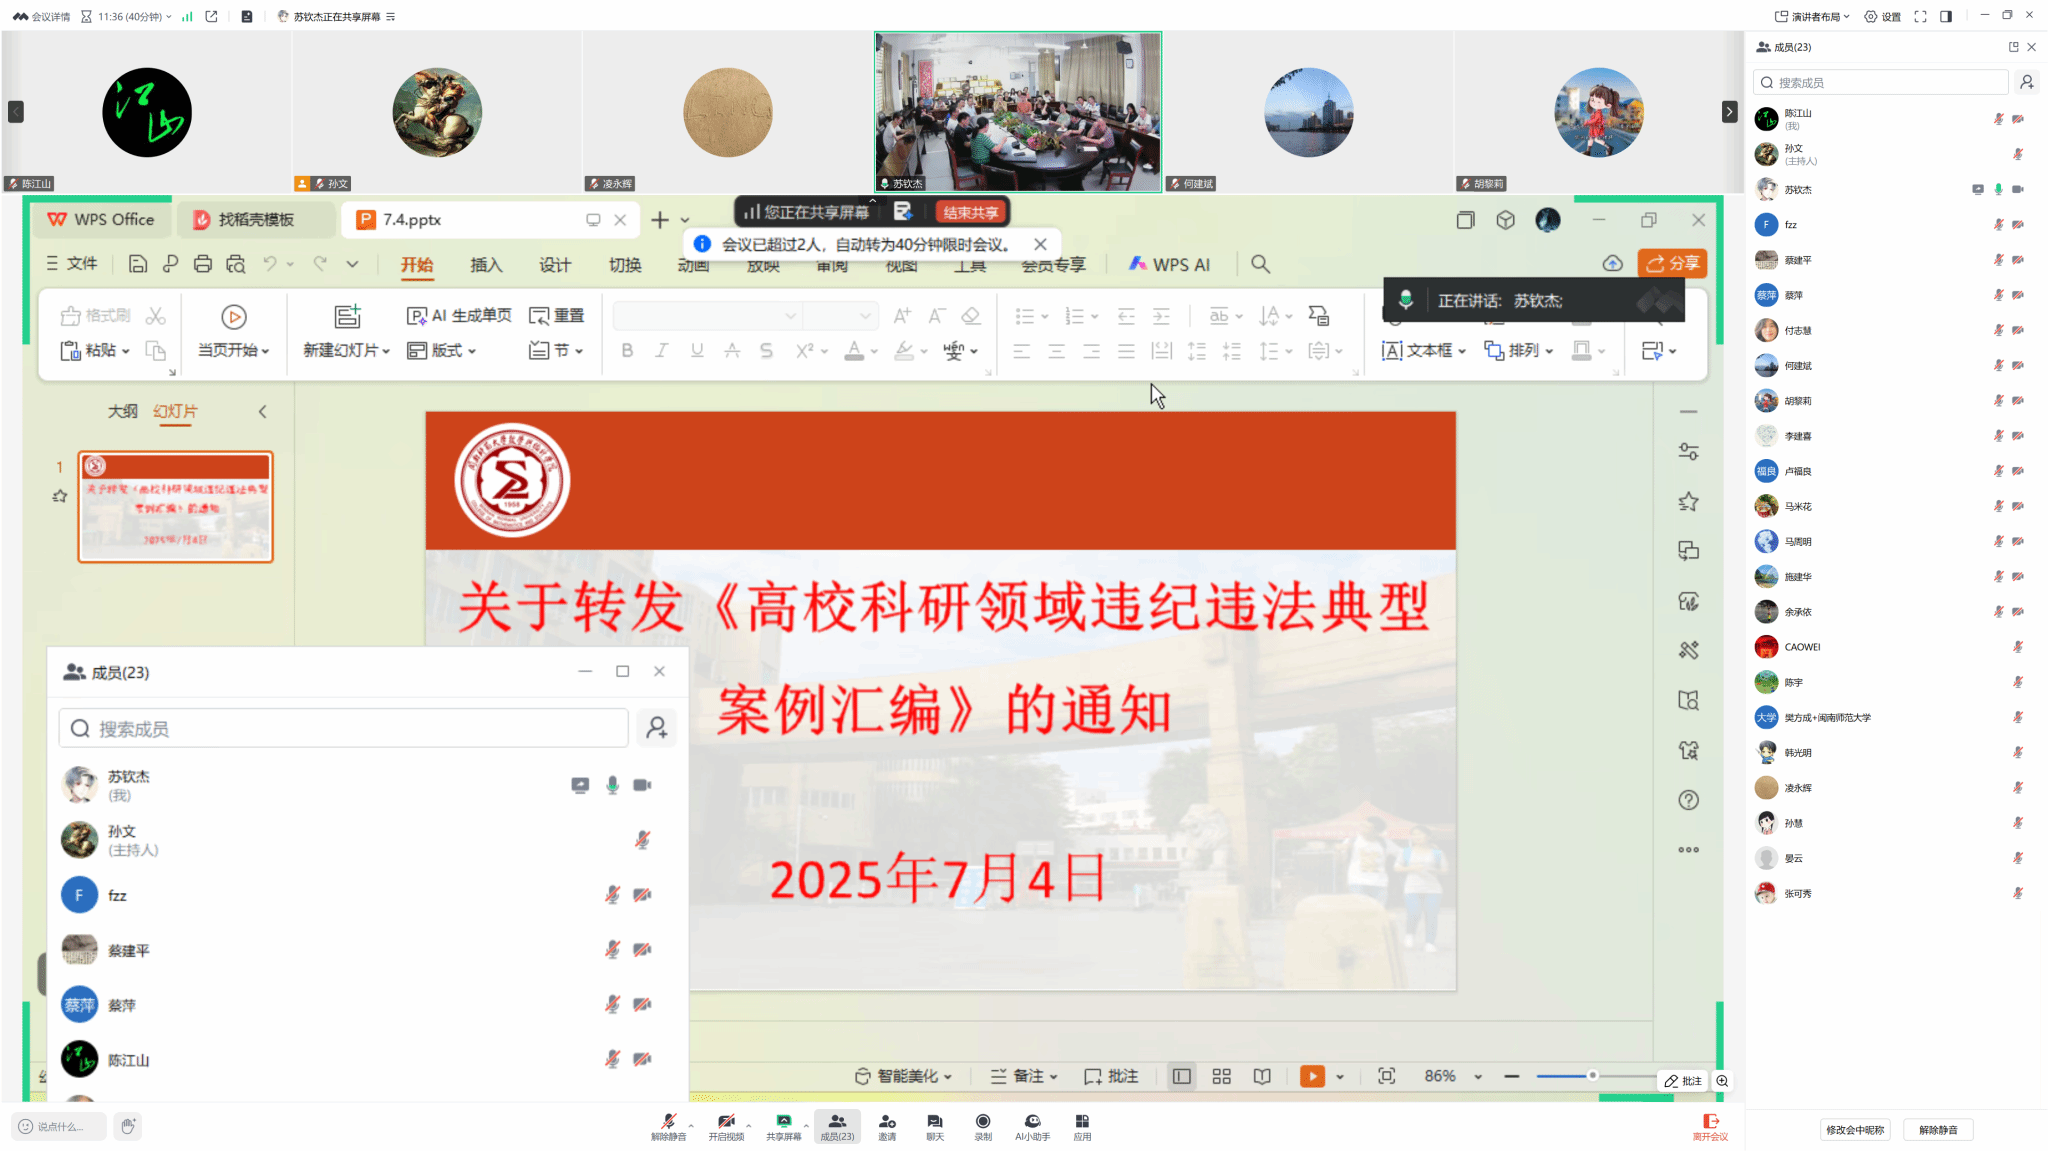Image resolution: width=2048 pixels, height=1151 pixels.
Task: Click the 搜索成员 search field in floating panel
Action: 343,729
